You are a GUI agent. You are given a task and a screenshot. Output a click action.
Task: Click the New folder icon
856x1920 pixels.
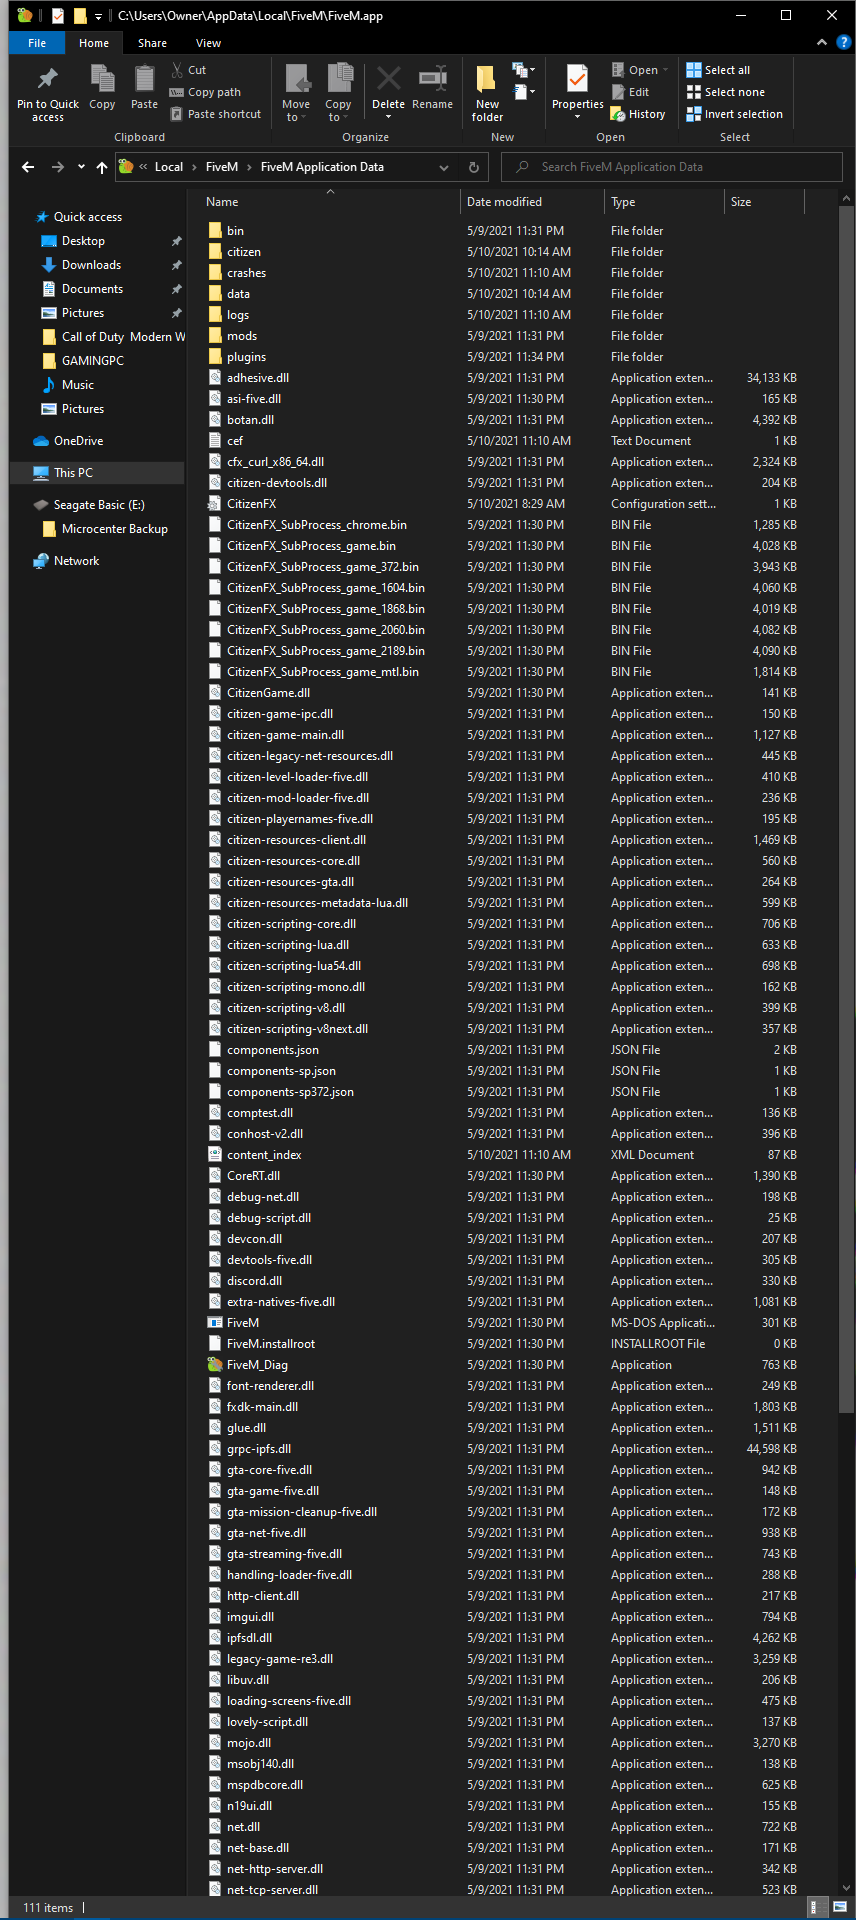coord(487,79)
